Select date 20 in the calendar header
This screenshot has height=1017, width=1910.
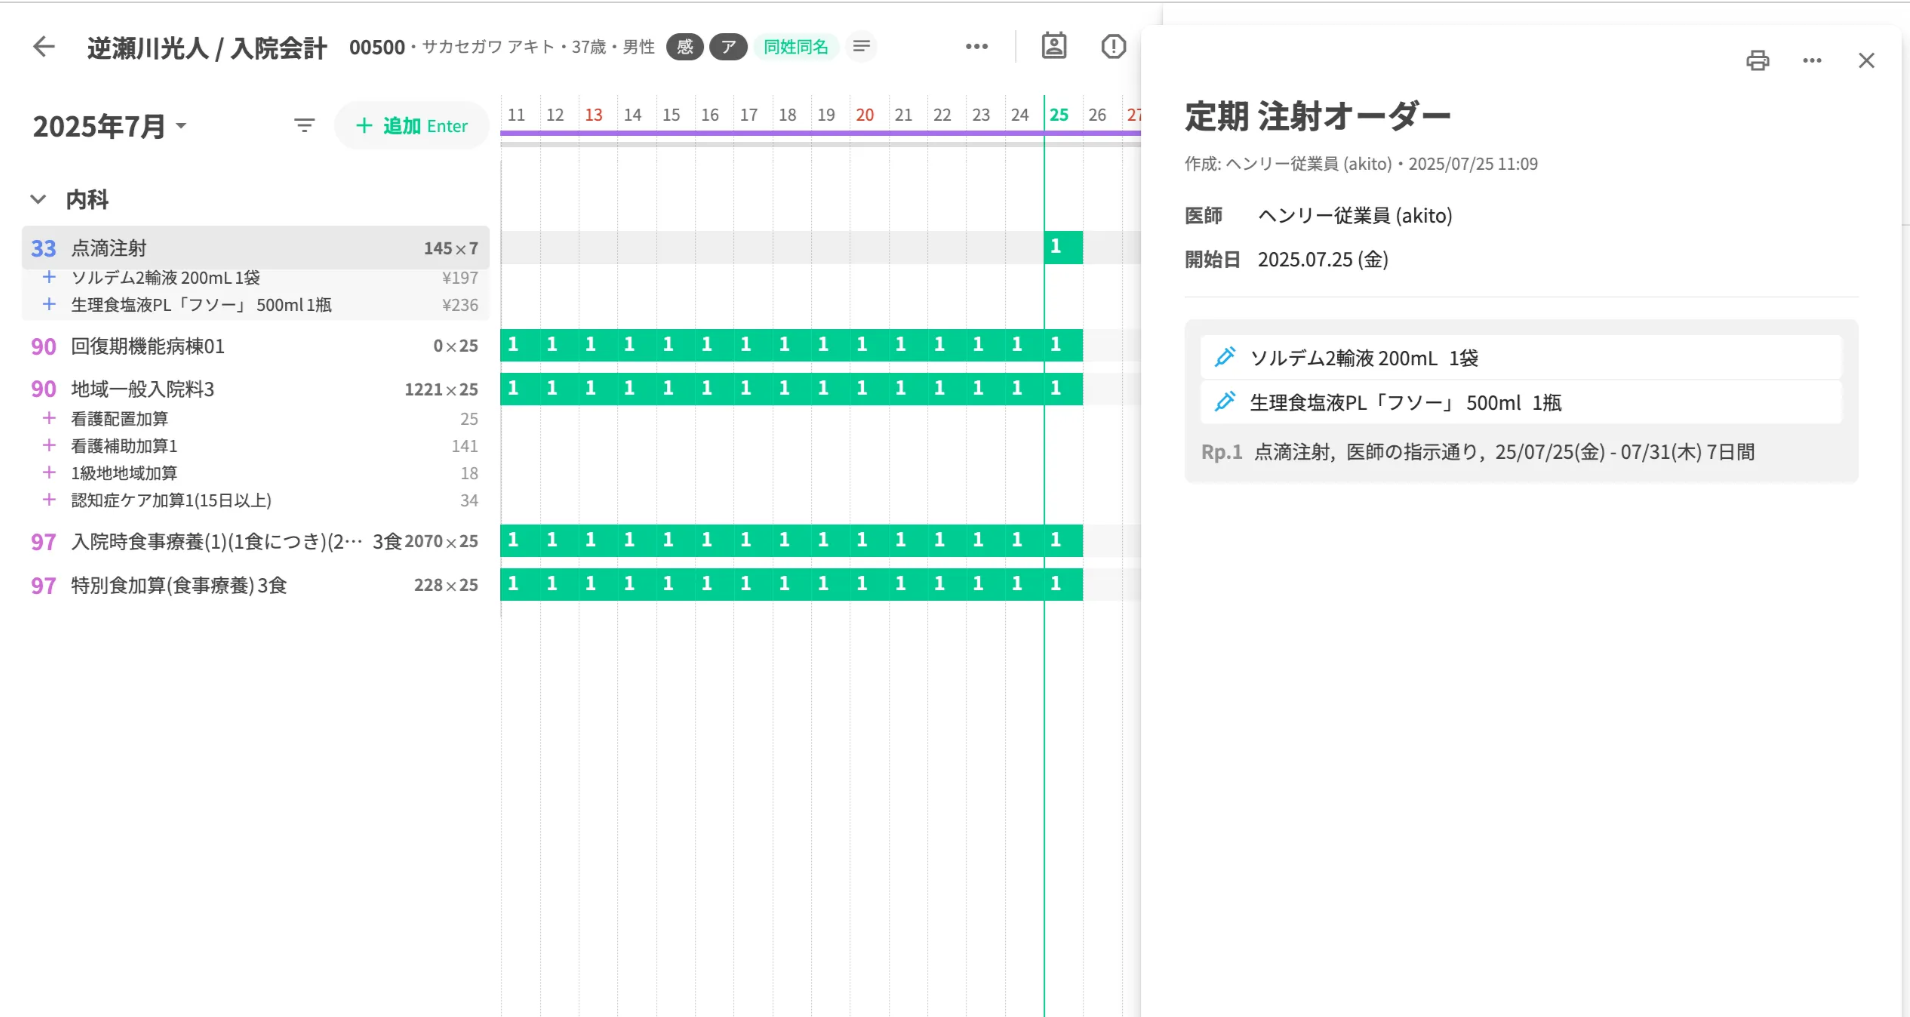click(865, 115)
